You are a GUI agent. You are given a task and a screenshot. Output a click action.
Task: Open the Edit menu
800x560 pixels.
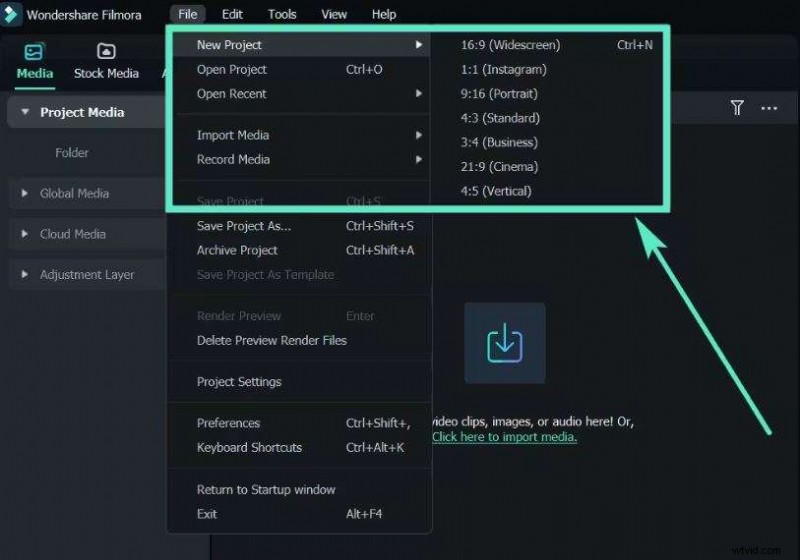tap(232, 14)
